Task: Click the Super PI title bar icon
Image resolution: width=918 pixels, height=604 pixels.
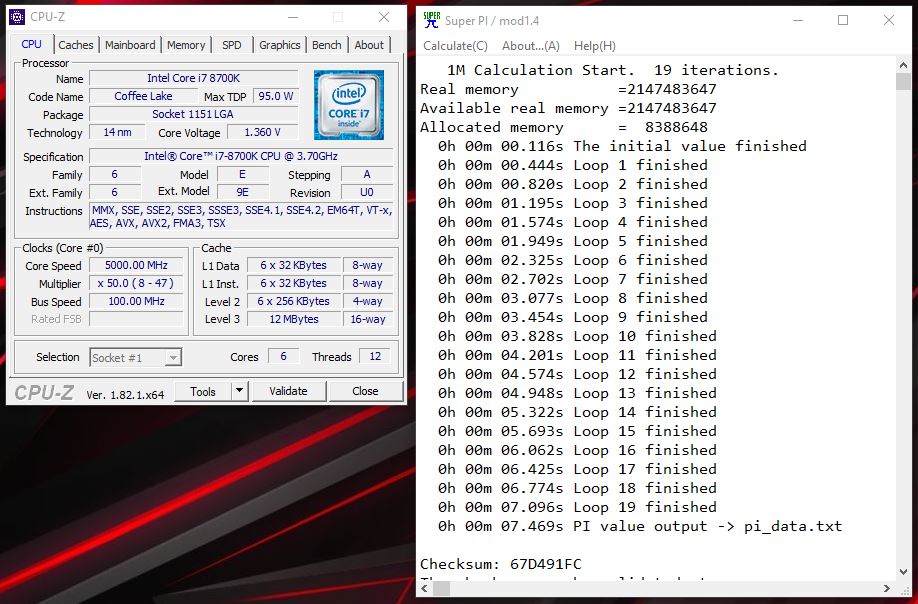Action: pos(431,19)
